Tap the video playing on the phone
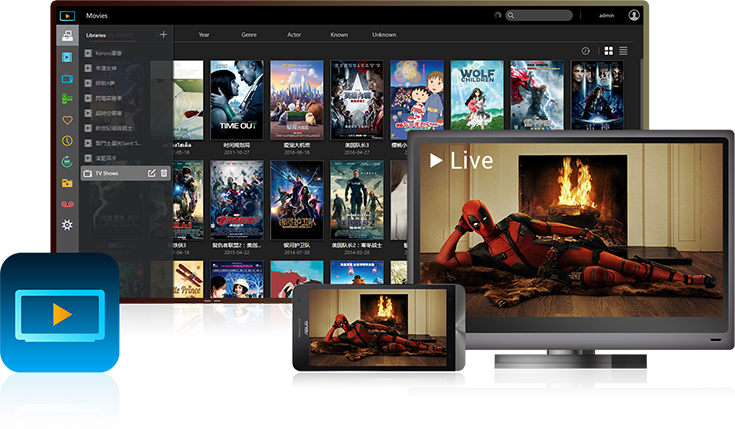This screenshot has width=735, height=429. 377,327
